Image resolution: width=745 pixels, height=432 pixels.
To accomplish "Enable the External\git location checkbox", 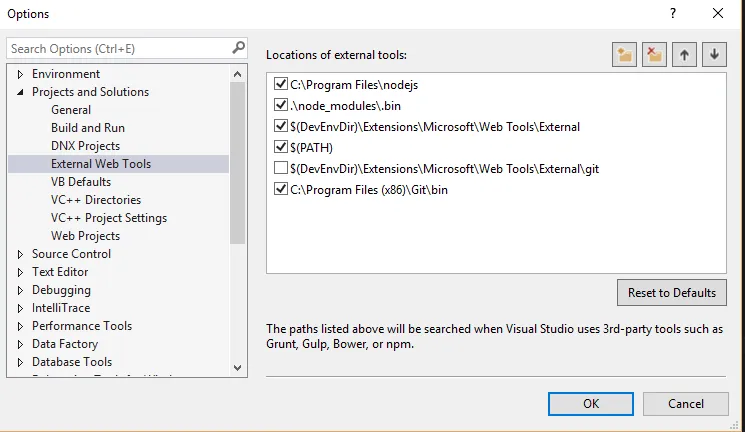I will point(281,168).
